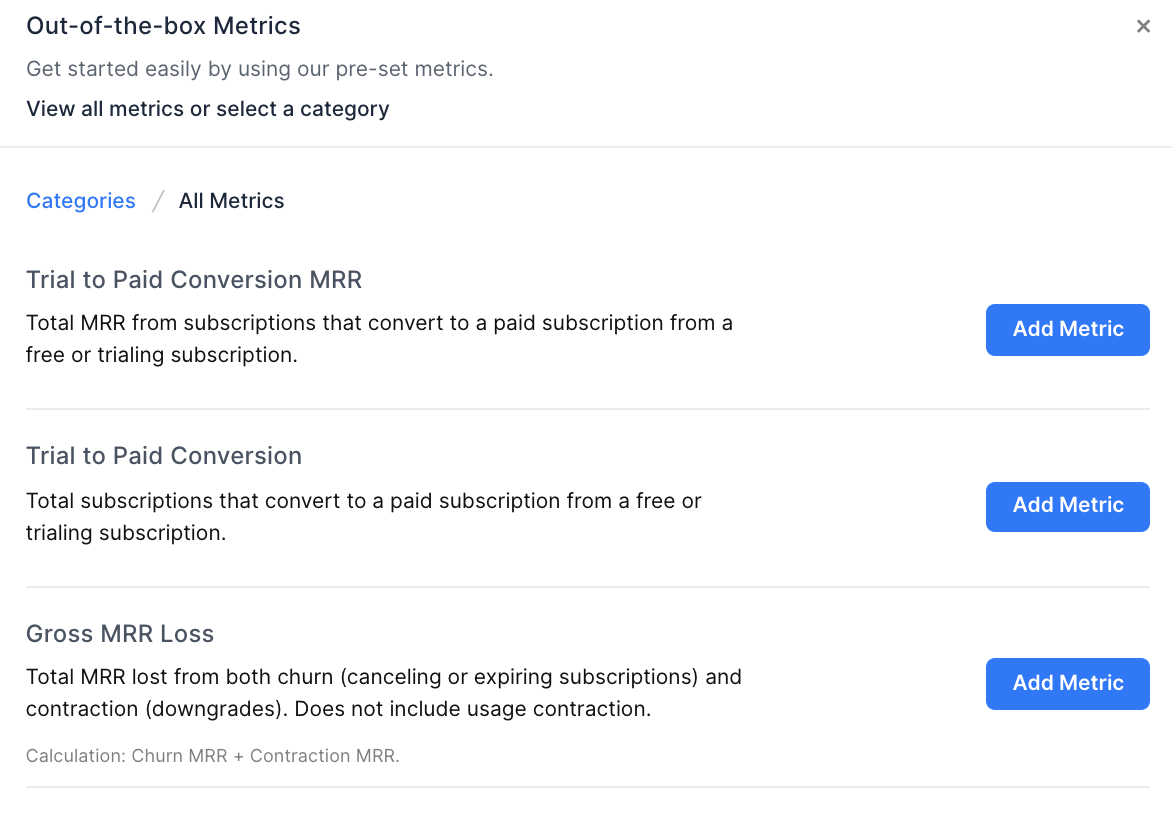This screenshot has height=818, width=1172.
Task: Click the Out-of-the-box Metrics dialog title
Action: [163, 26]
